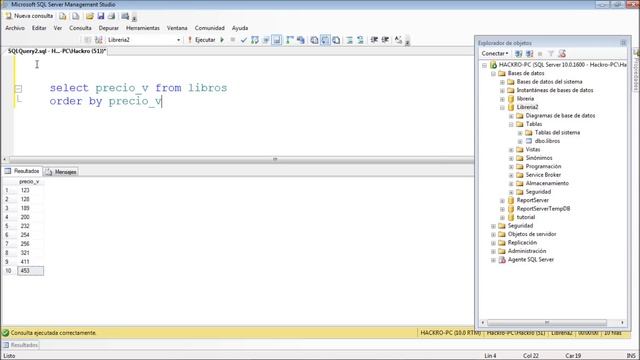Select the ReportServerTempDB database
The height and width of the screenshot is (360, 640).
pyautogui.click(x=543, y=209)
